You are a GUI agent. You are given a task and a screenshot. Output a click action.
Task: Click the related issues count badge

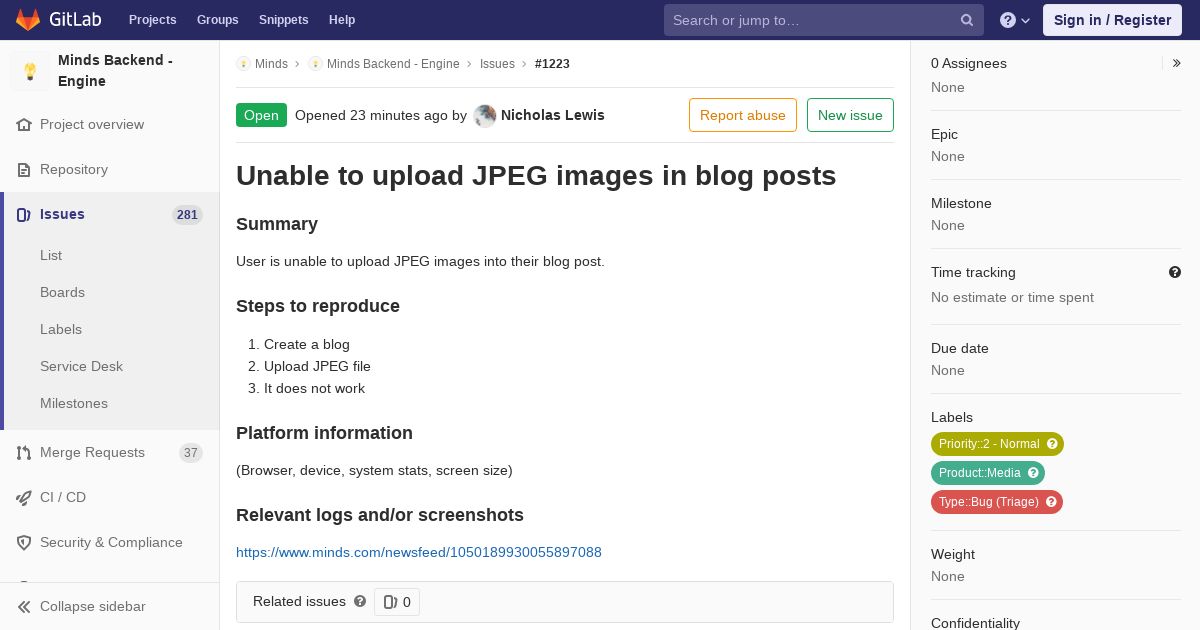(x=397, y=602)
